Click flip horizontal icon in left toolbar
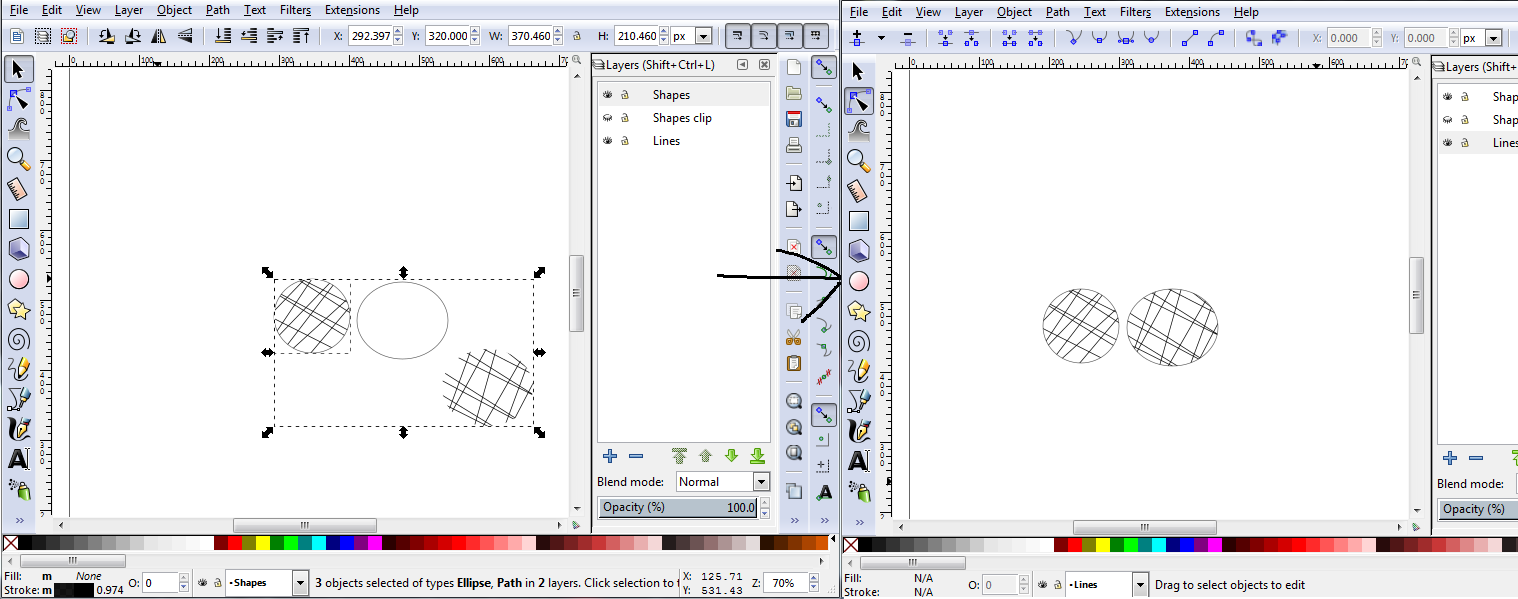1518x599 pixels. point(158,36)
